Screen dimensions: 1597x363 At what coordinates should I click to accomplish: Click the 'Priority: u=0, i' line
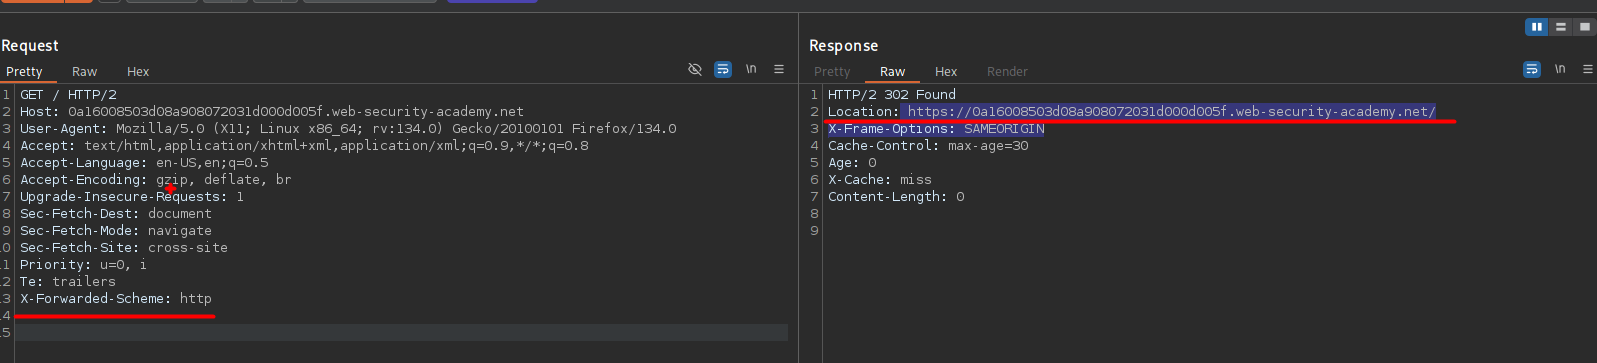pyautogui.click(x=84, y=265)
